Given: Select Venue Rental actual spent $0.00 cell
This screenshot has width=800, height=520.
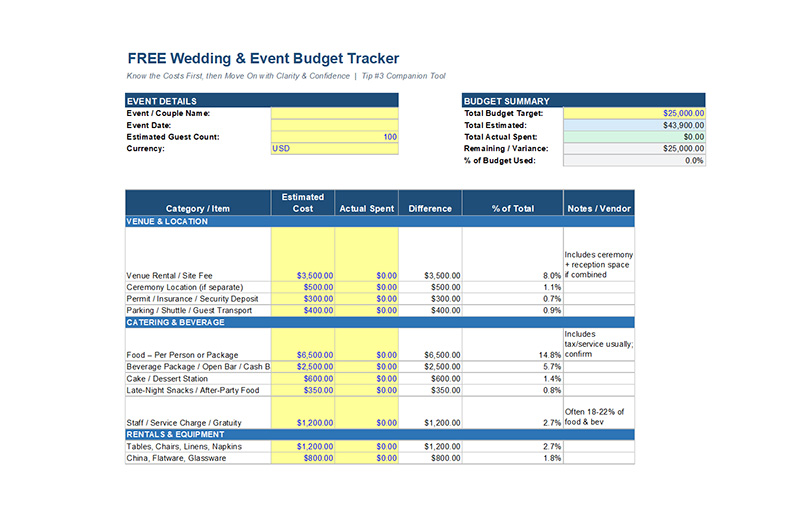Looking at the screenshot, I should [x=367, y=254].
